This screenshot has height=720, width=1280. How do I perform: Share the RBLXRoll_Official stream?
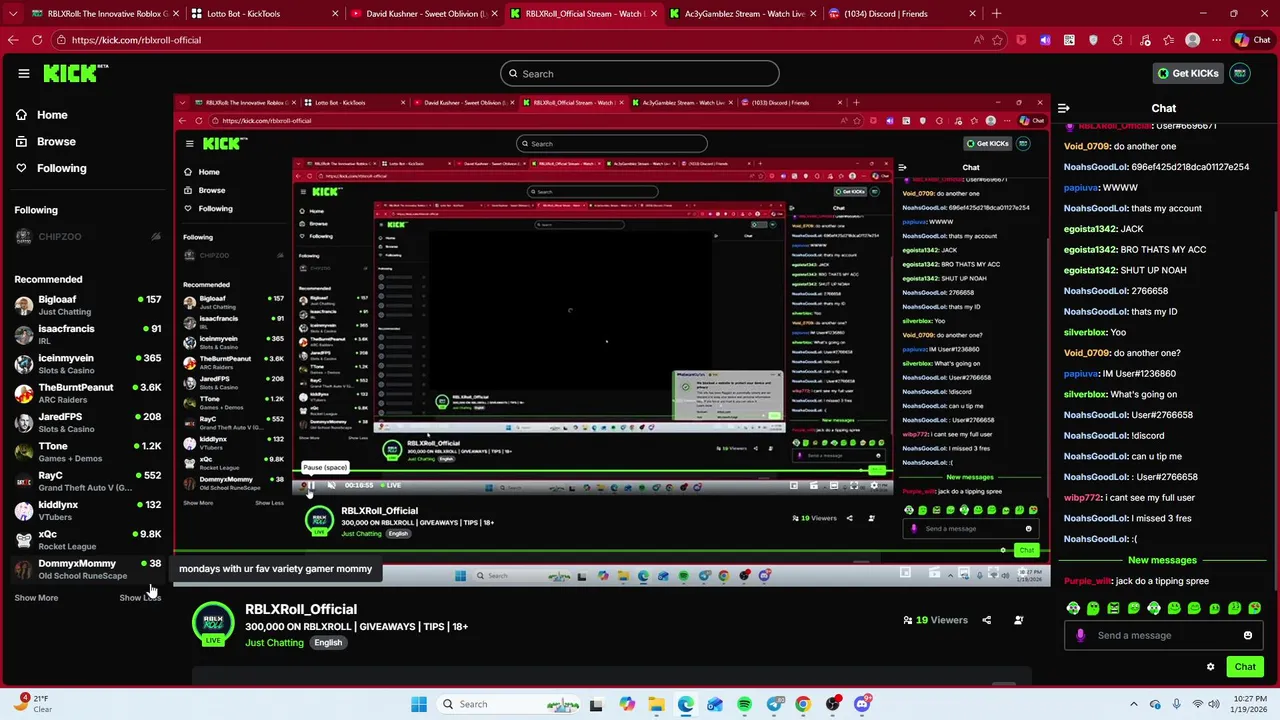[986, 620]
